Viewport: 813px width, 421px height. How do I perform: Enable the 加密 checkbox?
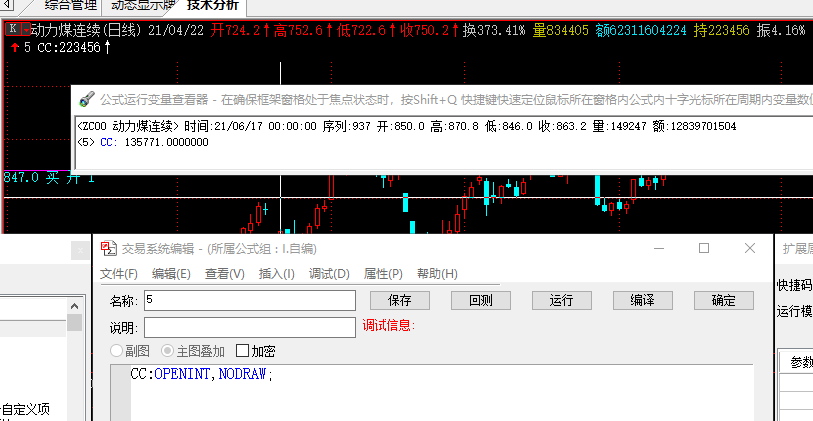(242, 351)
